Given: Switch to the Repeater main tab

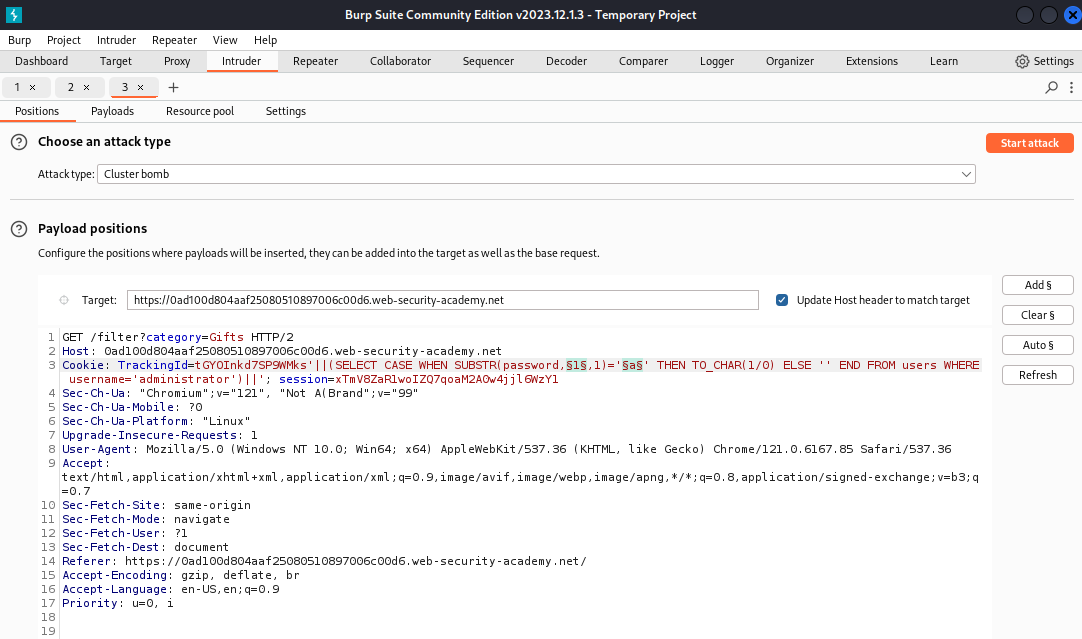Looking at the screenshot, I should pos(315,61).
